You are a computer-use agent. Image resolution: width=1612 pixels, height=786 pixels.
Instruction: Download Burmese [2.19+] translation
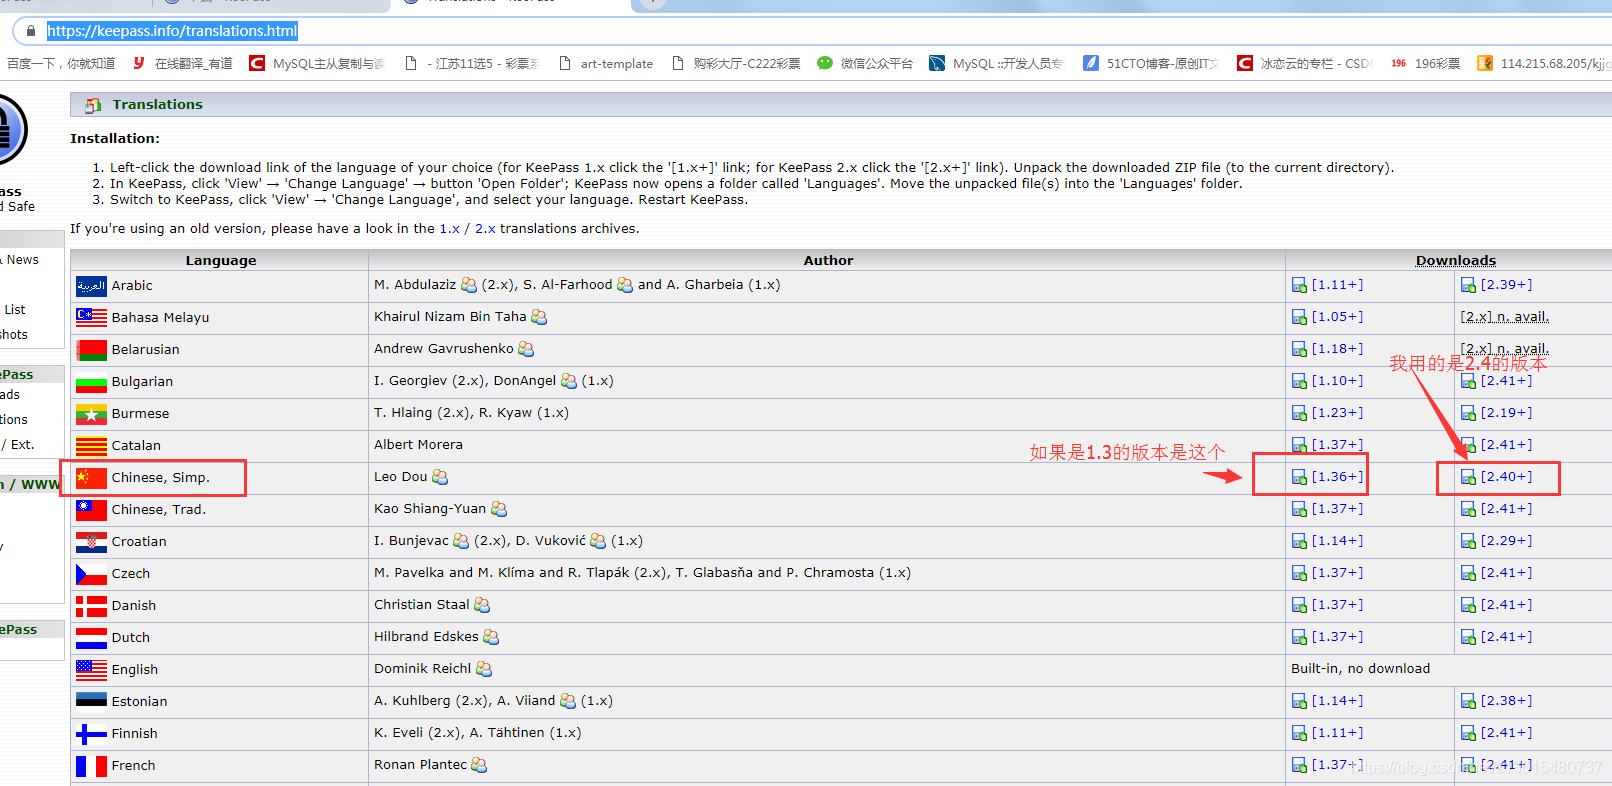(x=1506, y=413)
